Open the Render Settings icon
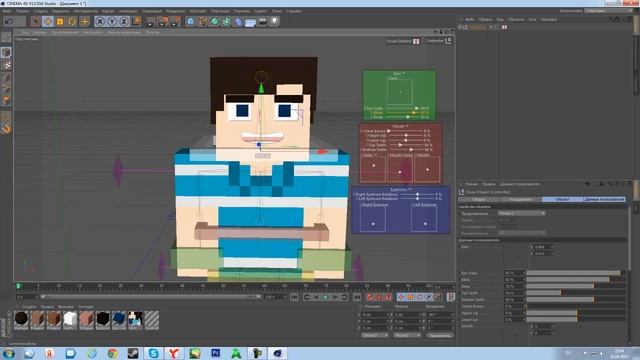Viewport: 640px width, 360px height. (176, 21)
